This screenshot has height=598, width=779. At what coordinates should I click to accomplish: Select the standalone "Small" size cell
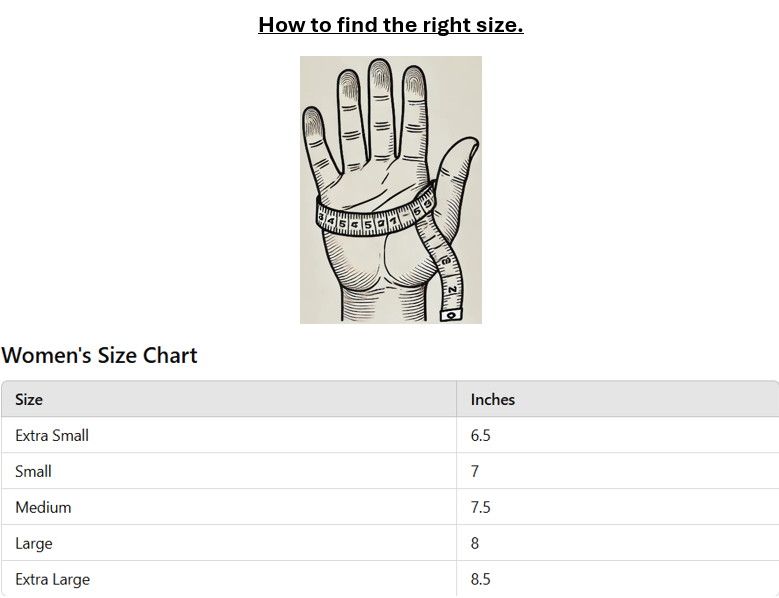click(33, 471)
